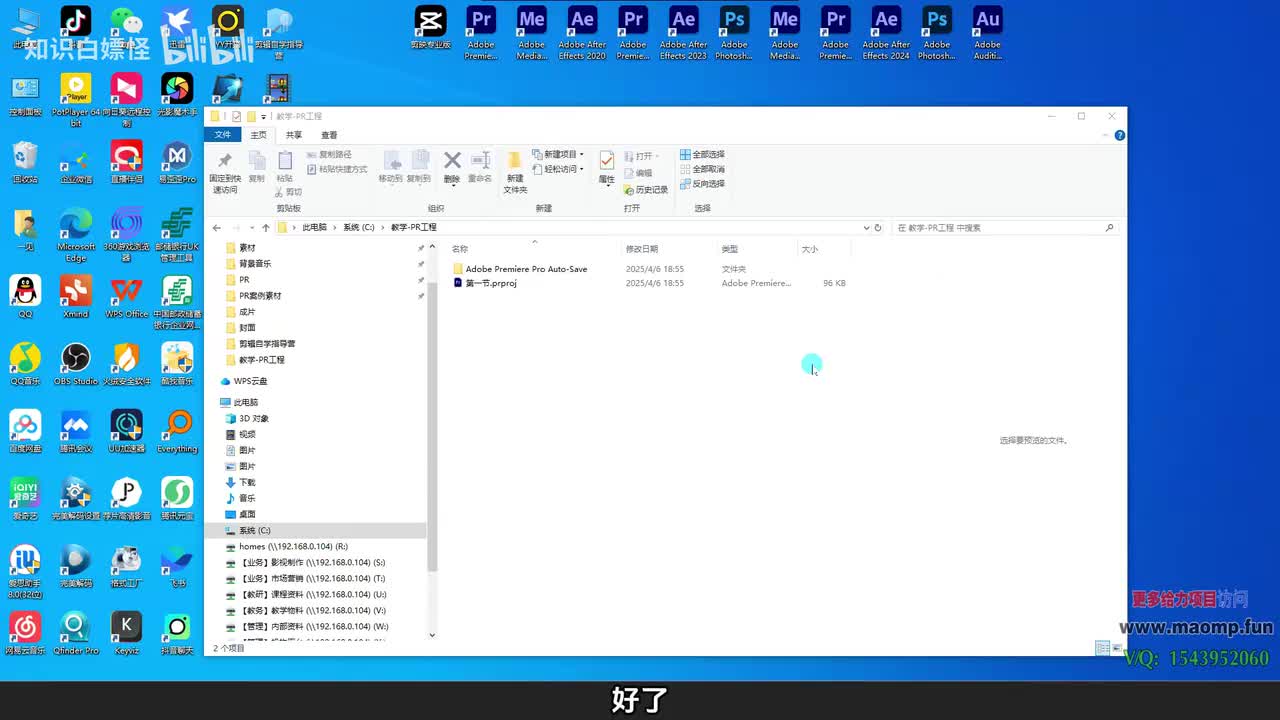Click the 粘贴 paste clipboard icon
1280x720 pixels.
pyautogui.click(x=285, y=161)
